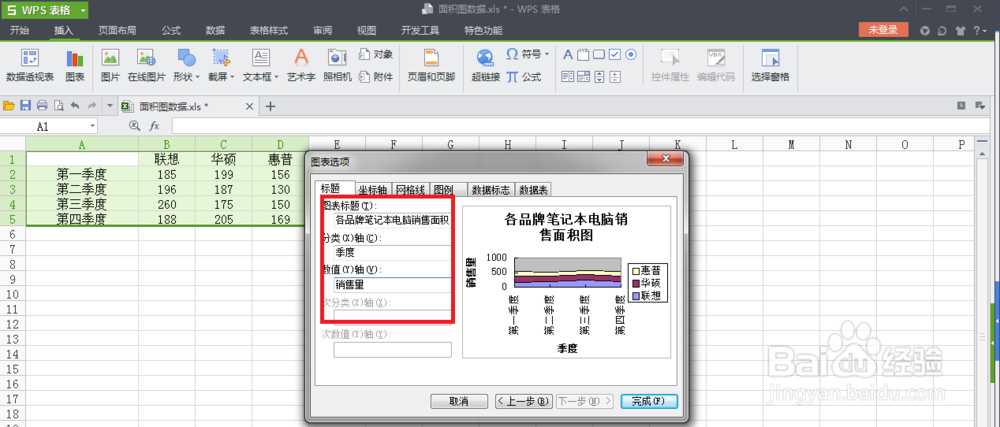
Task: Insert WordArt with 艺术字
Action: [x=301, y=66]
